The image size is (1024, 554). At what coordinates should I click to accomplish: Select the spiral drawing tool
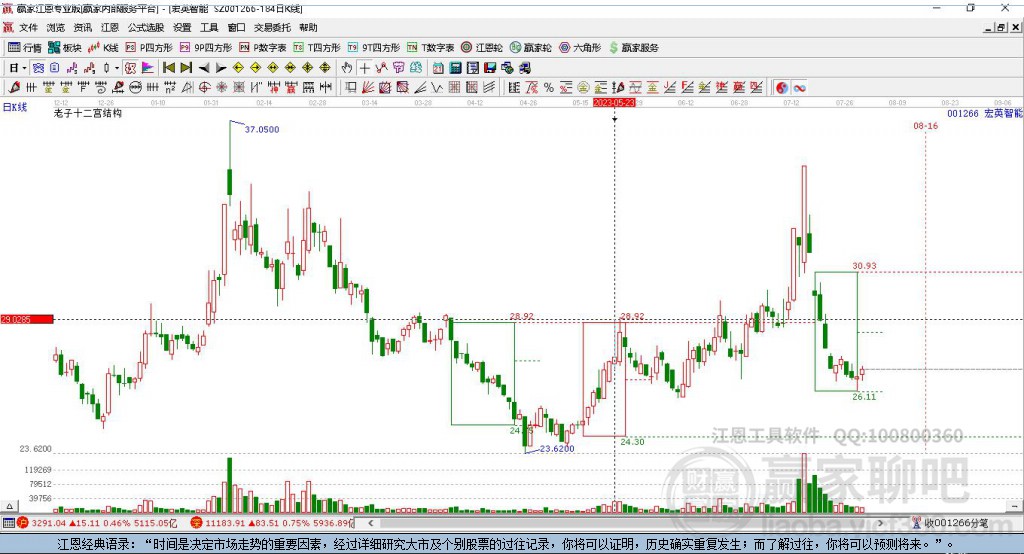pyautogui.click(x=101, y=88)
